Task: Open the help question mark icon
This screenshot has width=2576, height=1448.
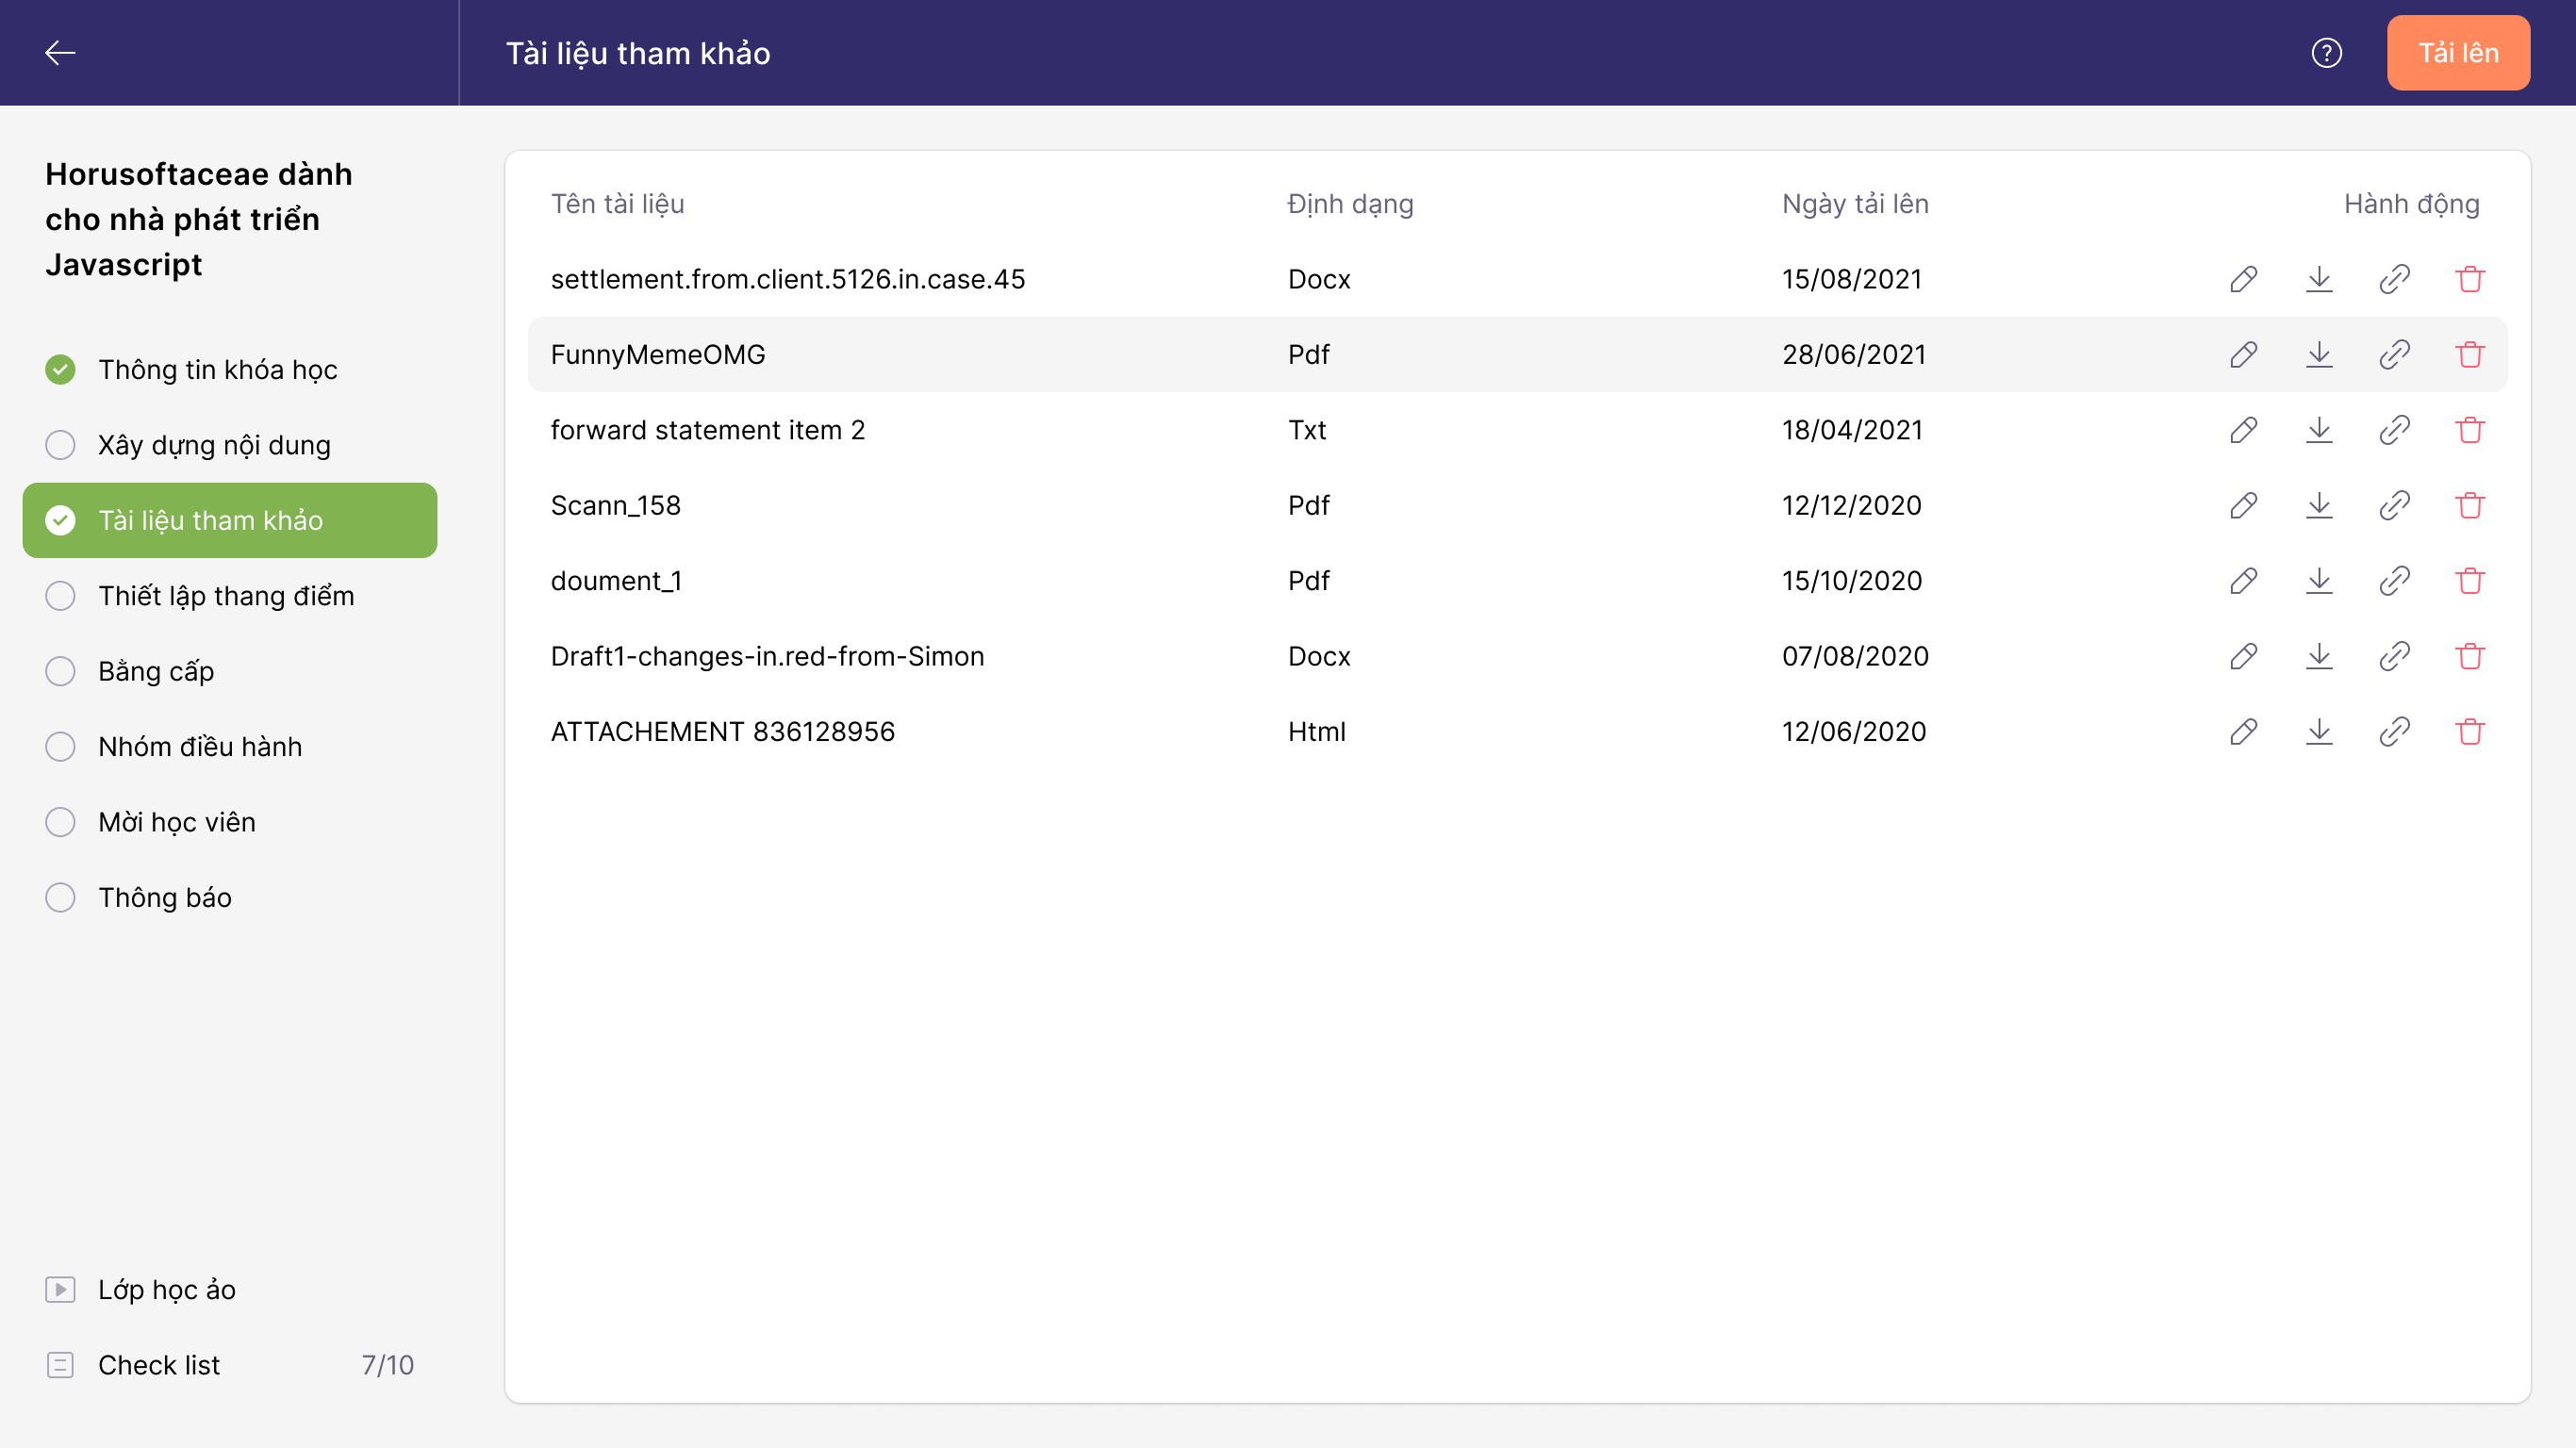Action: pos(2326,53)
